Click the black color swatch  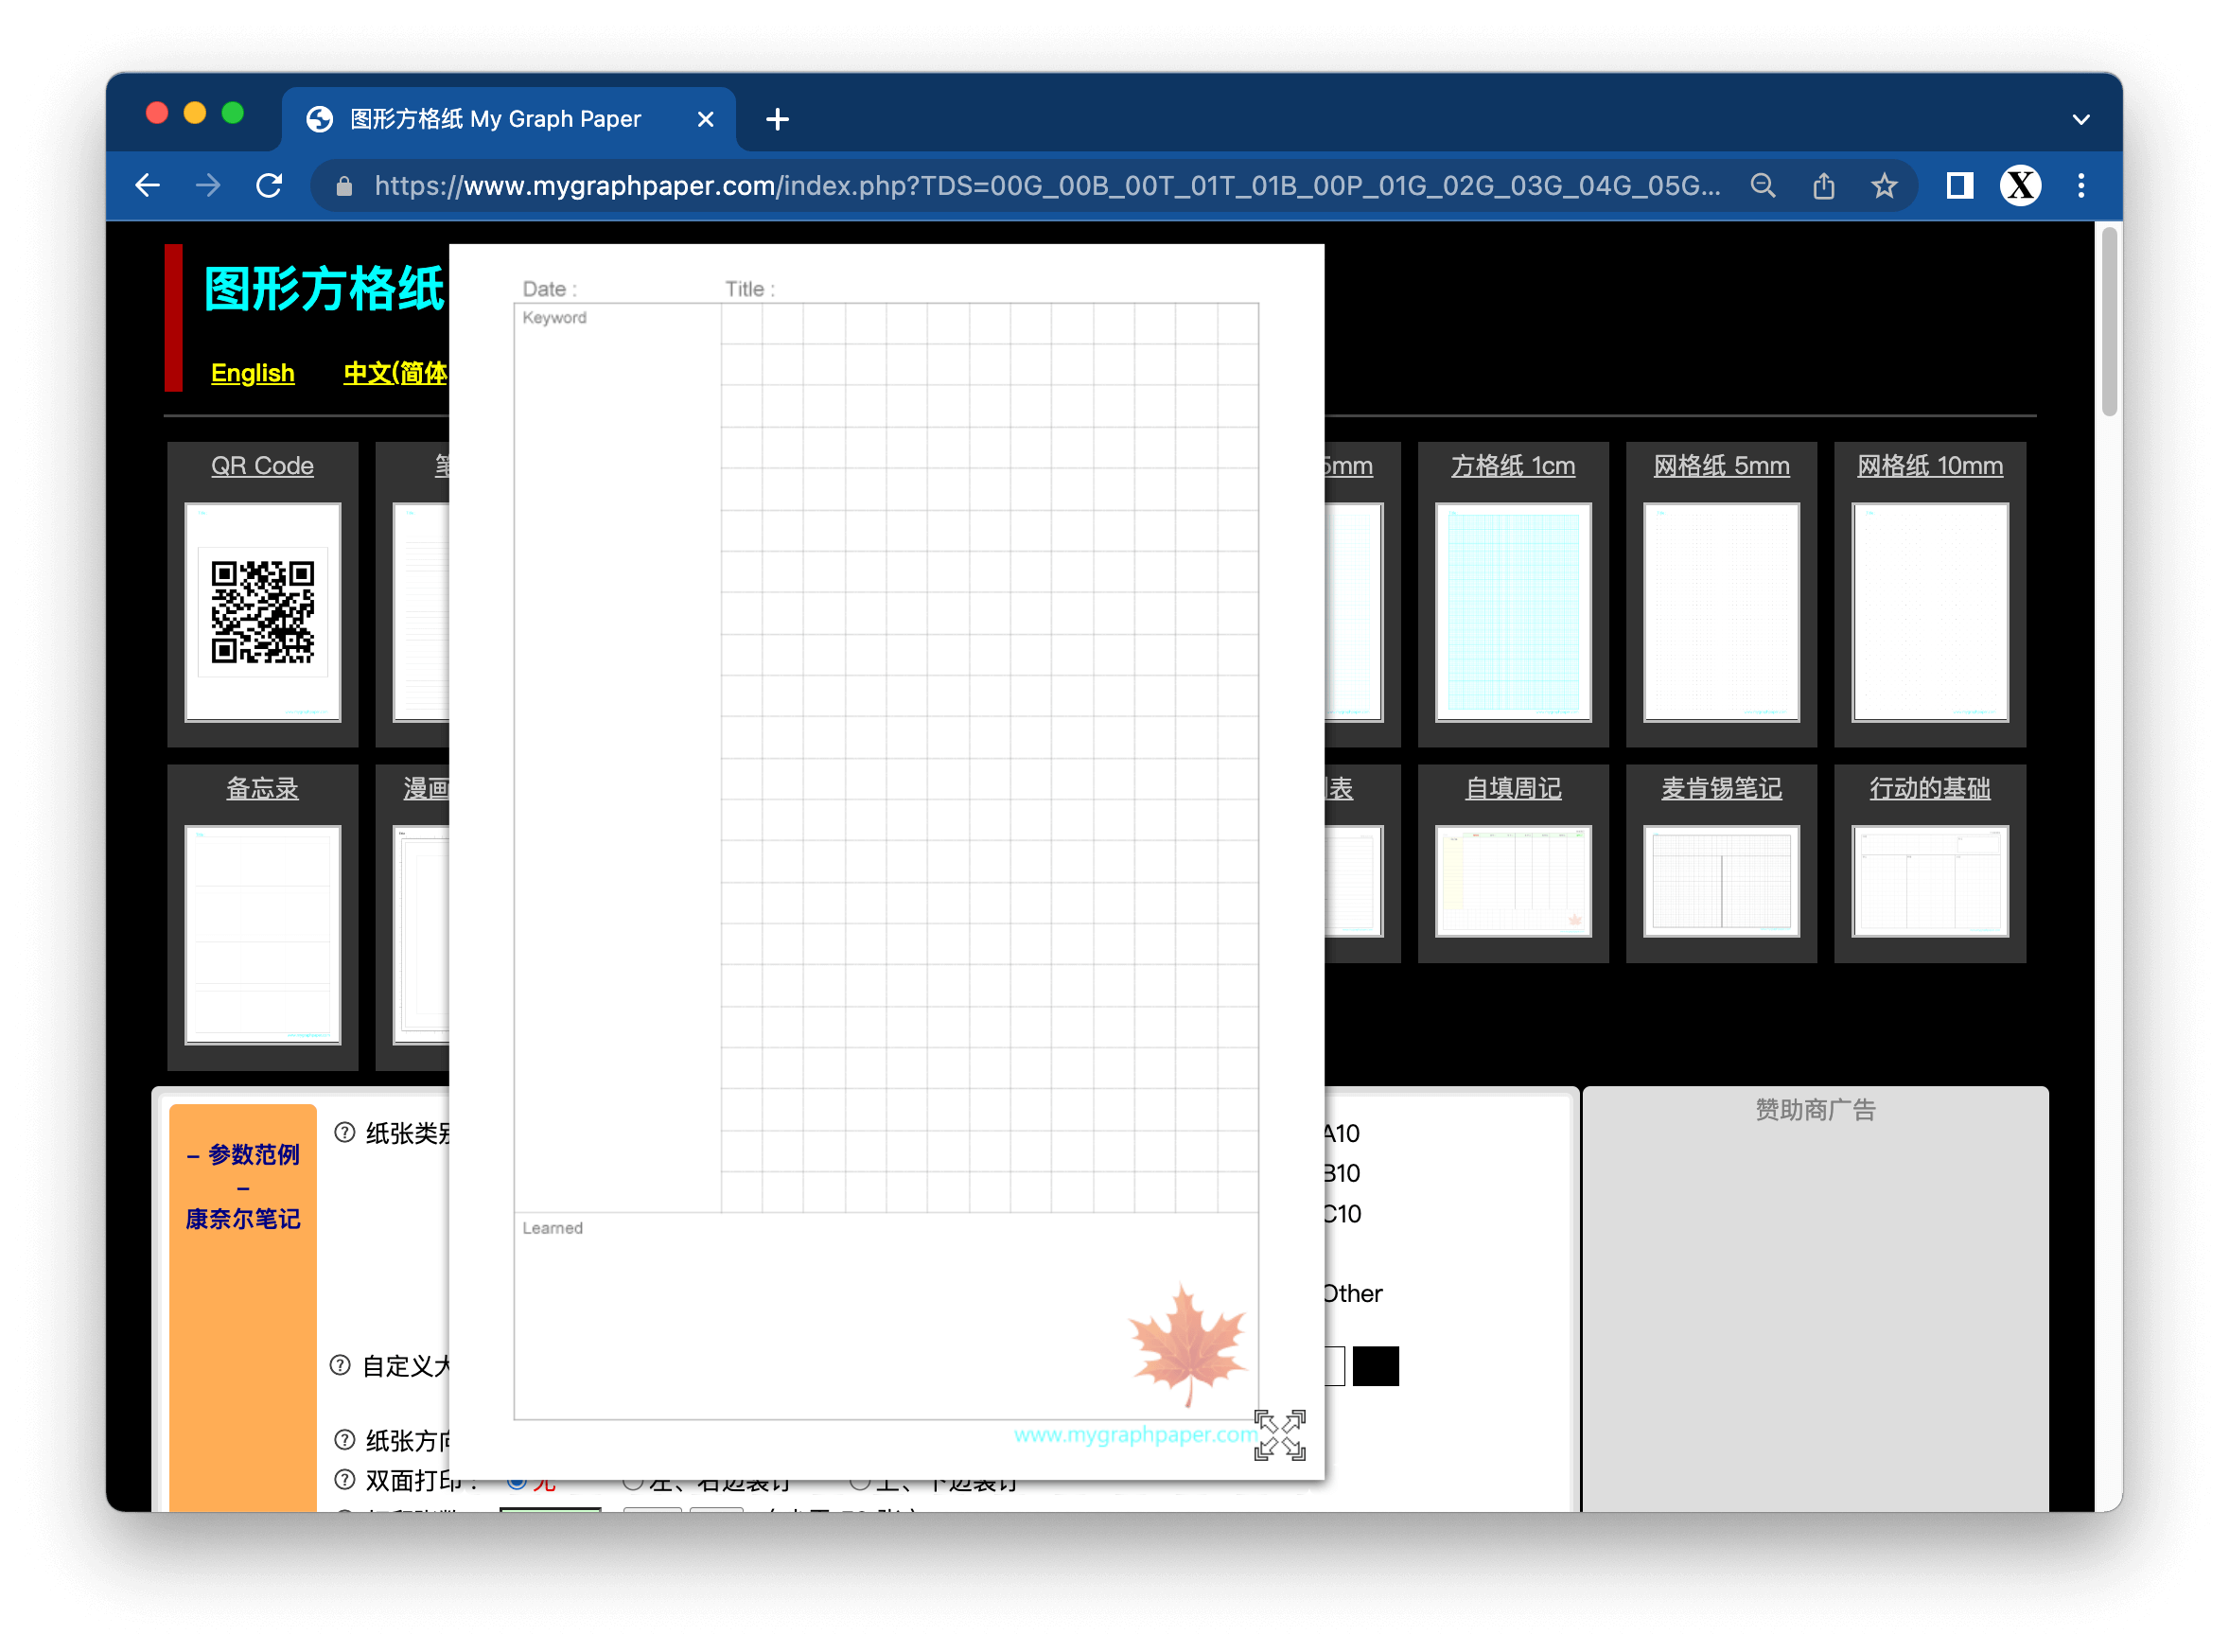(1378, 1365)
